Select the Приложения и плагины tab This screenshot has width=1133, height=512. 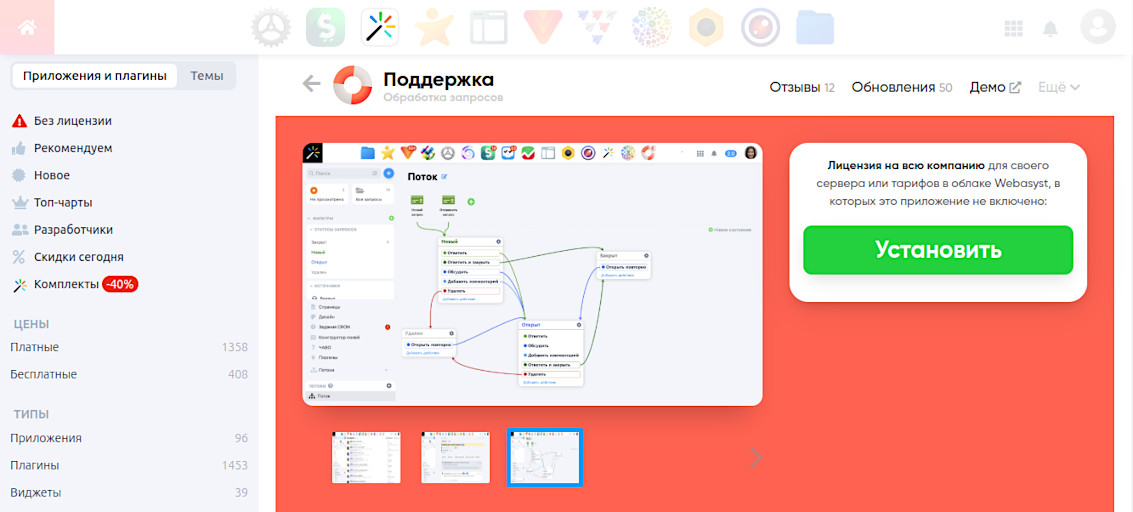point(95,75)
